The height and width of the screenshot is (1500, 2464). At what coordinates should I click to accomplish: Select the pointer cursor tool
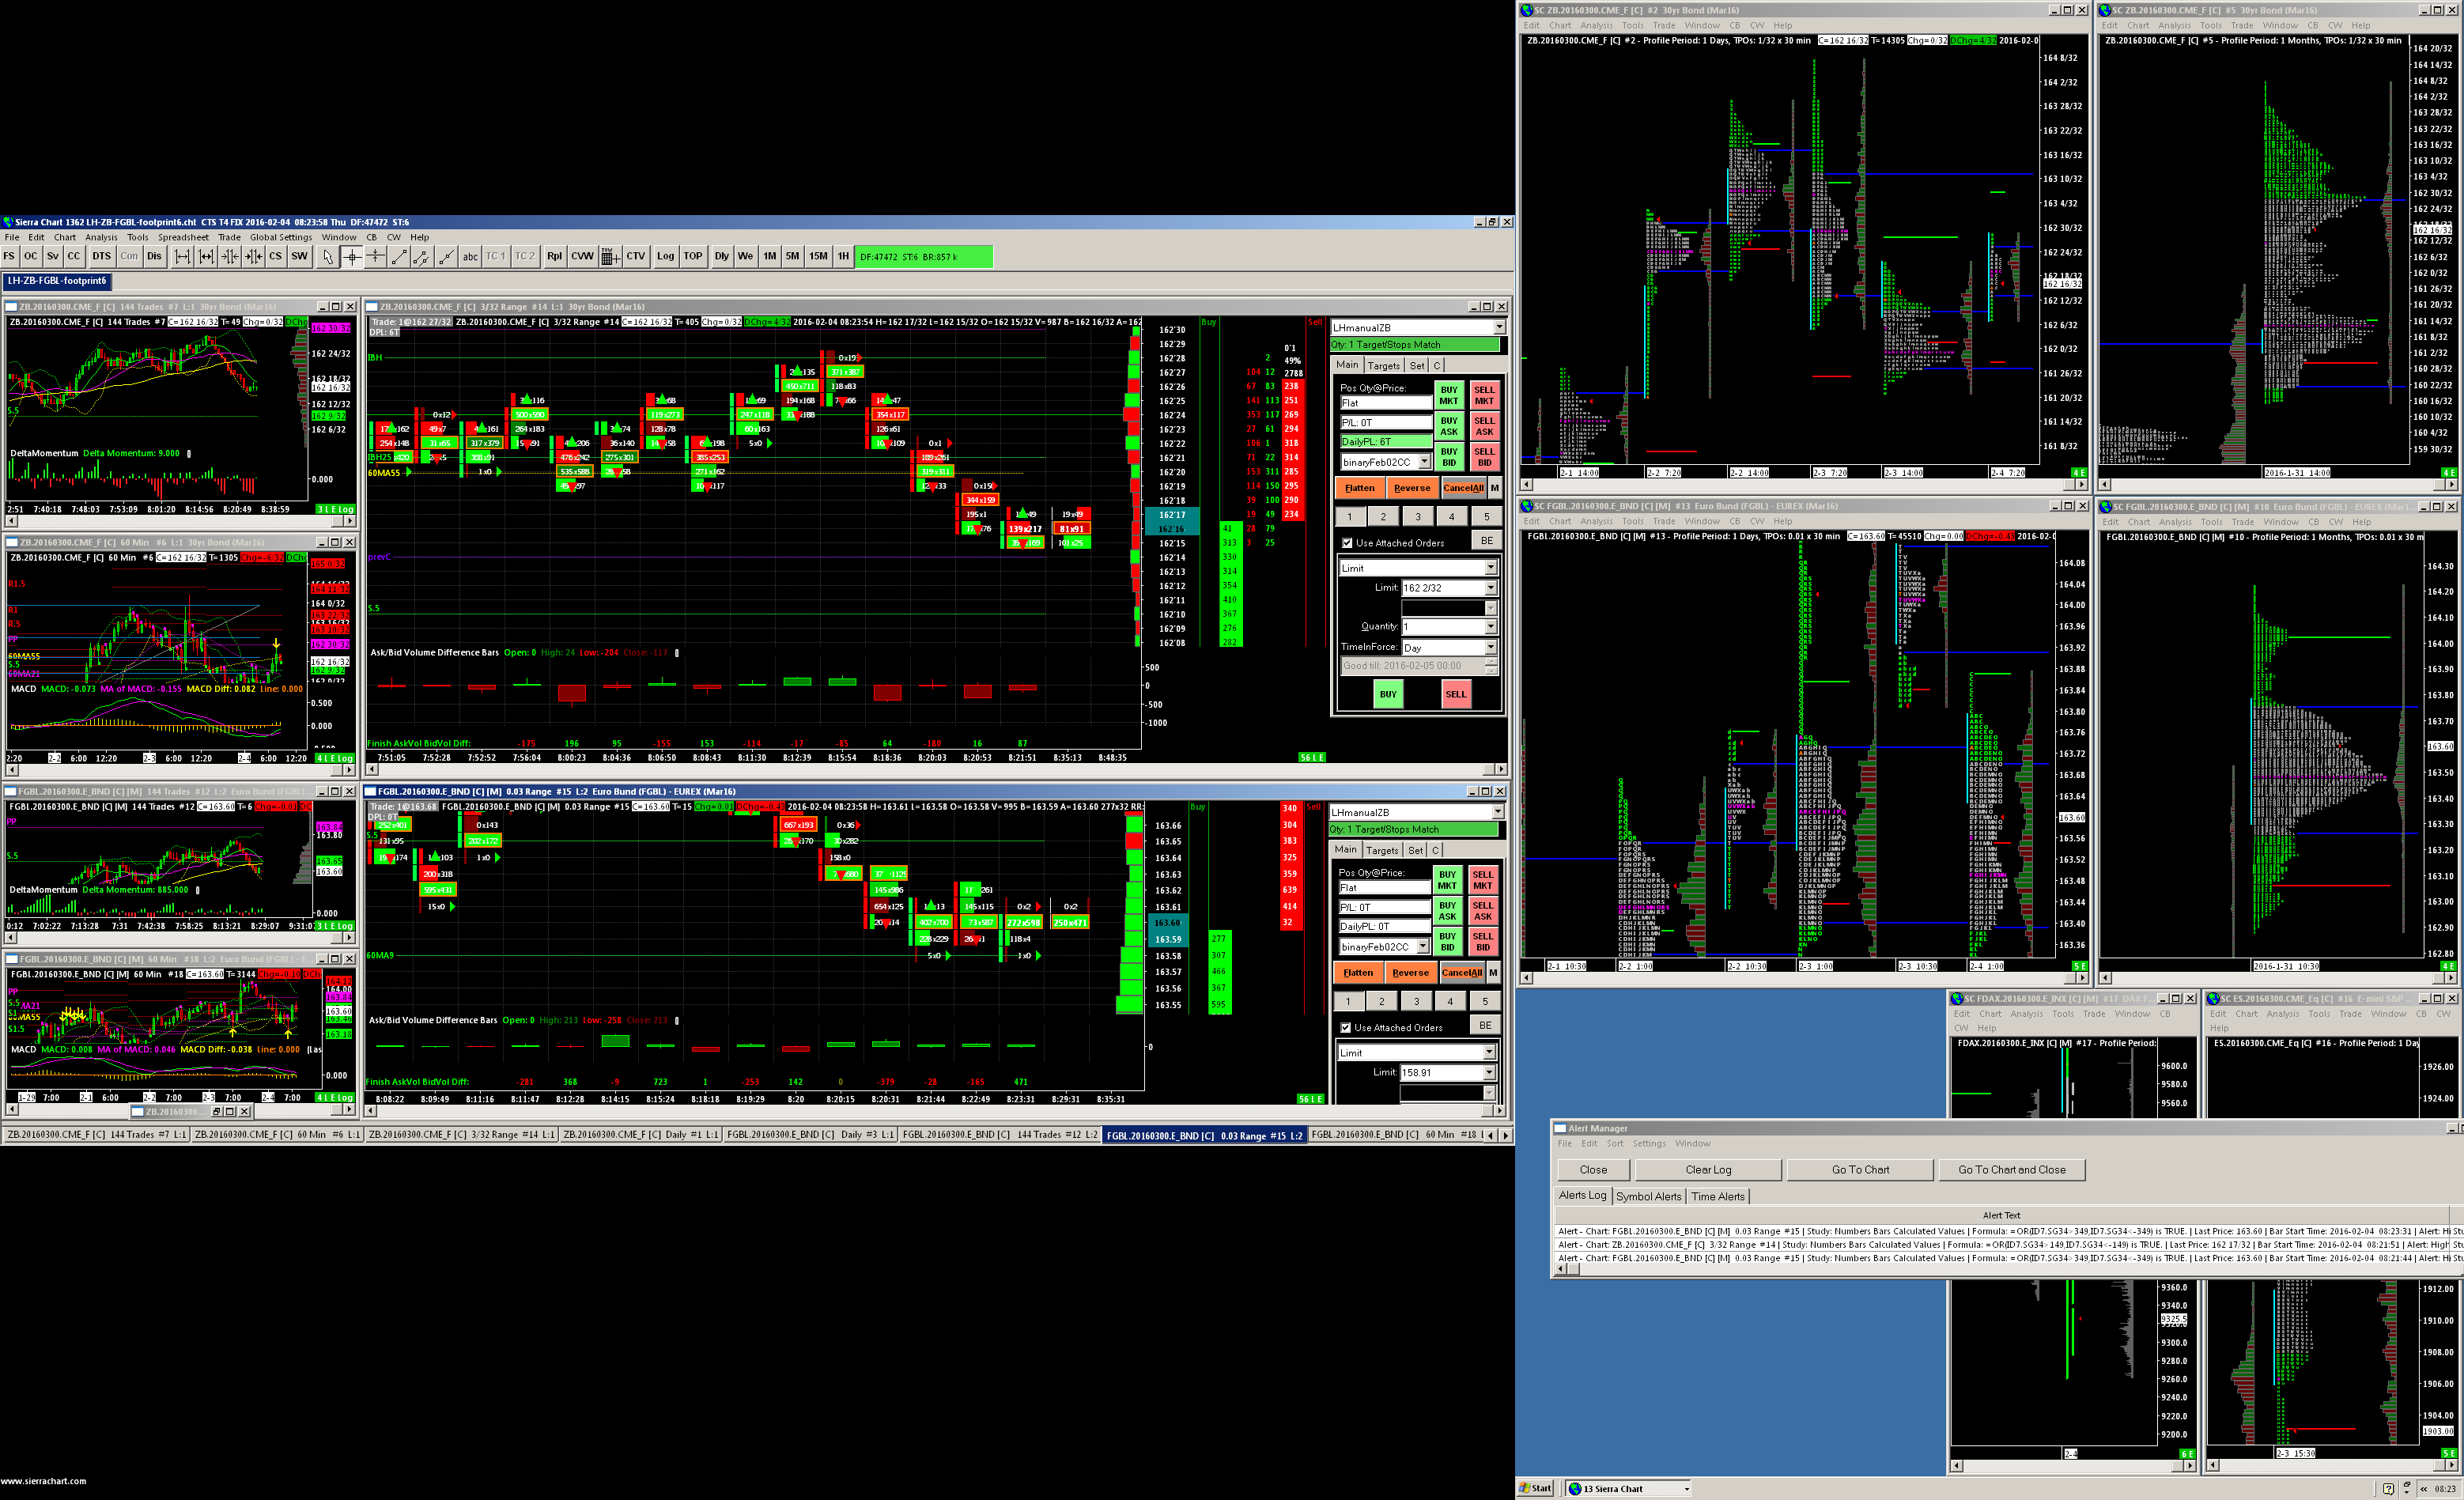(327, 257)
